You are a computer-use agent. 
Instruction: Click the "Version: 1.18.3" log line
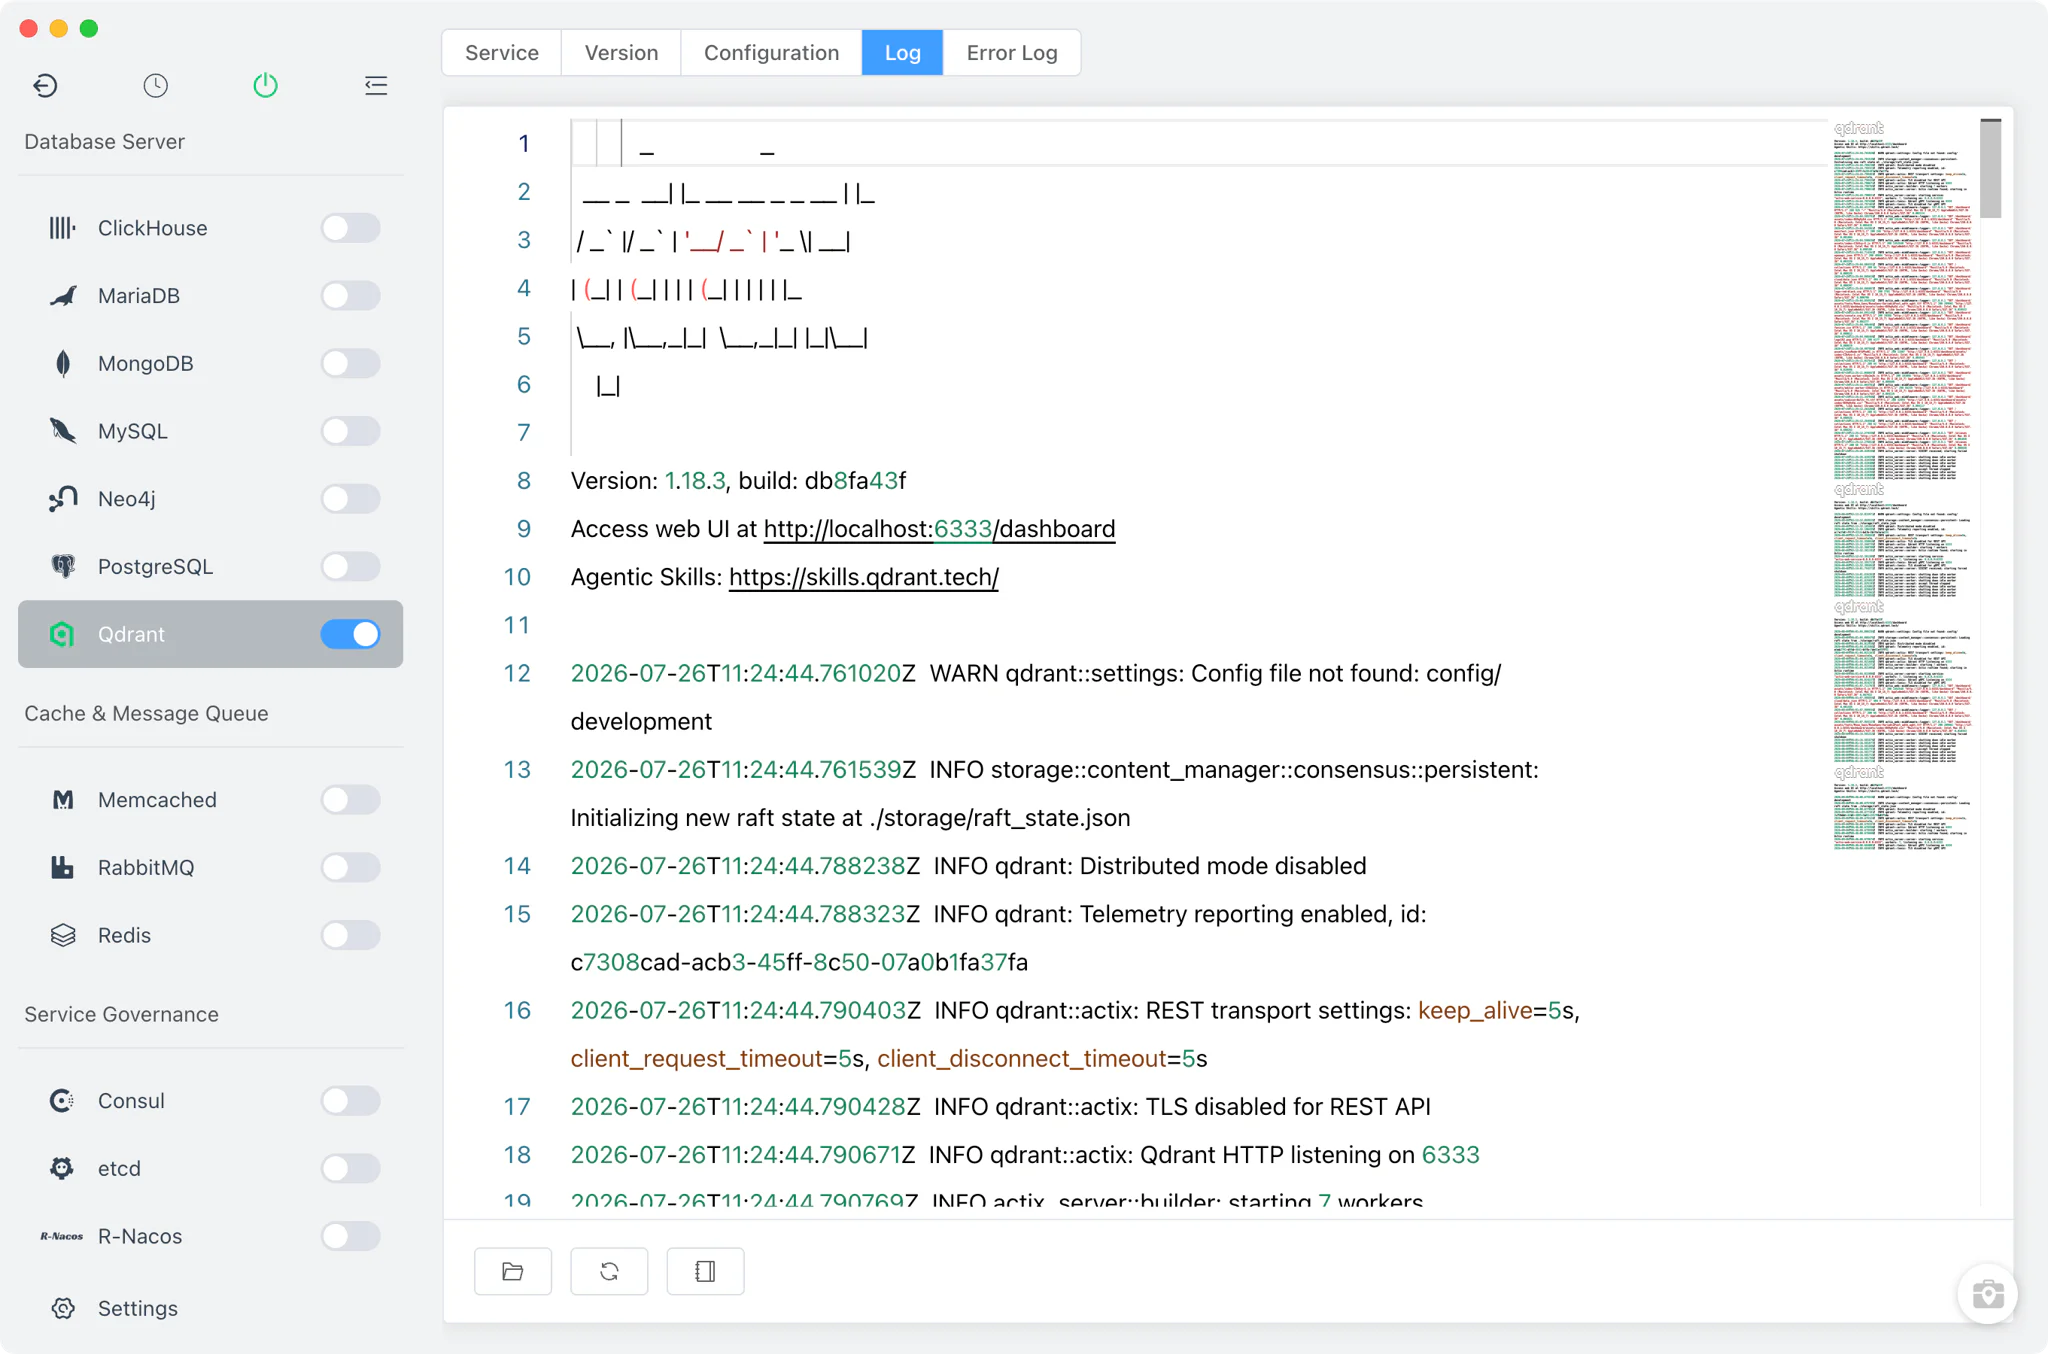click(x=738, y=481)
